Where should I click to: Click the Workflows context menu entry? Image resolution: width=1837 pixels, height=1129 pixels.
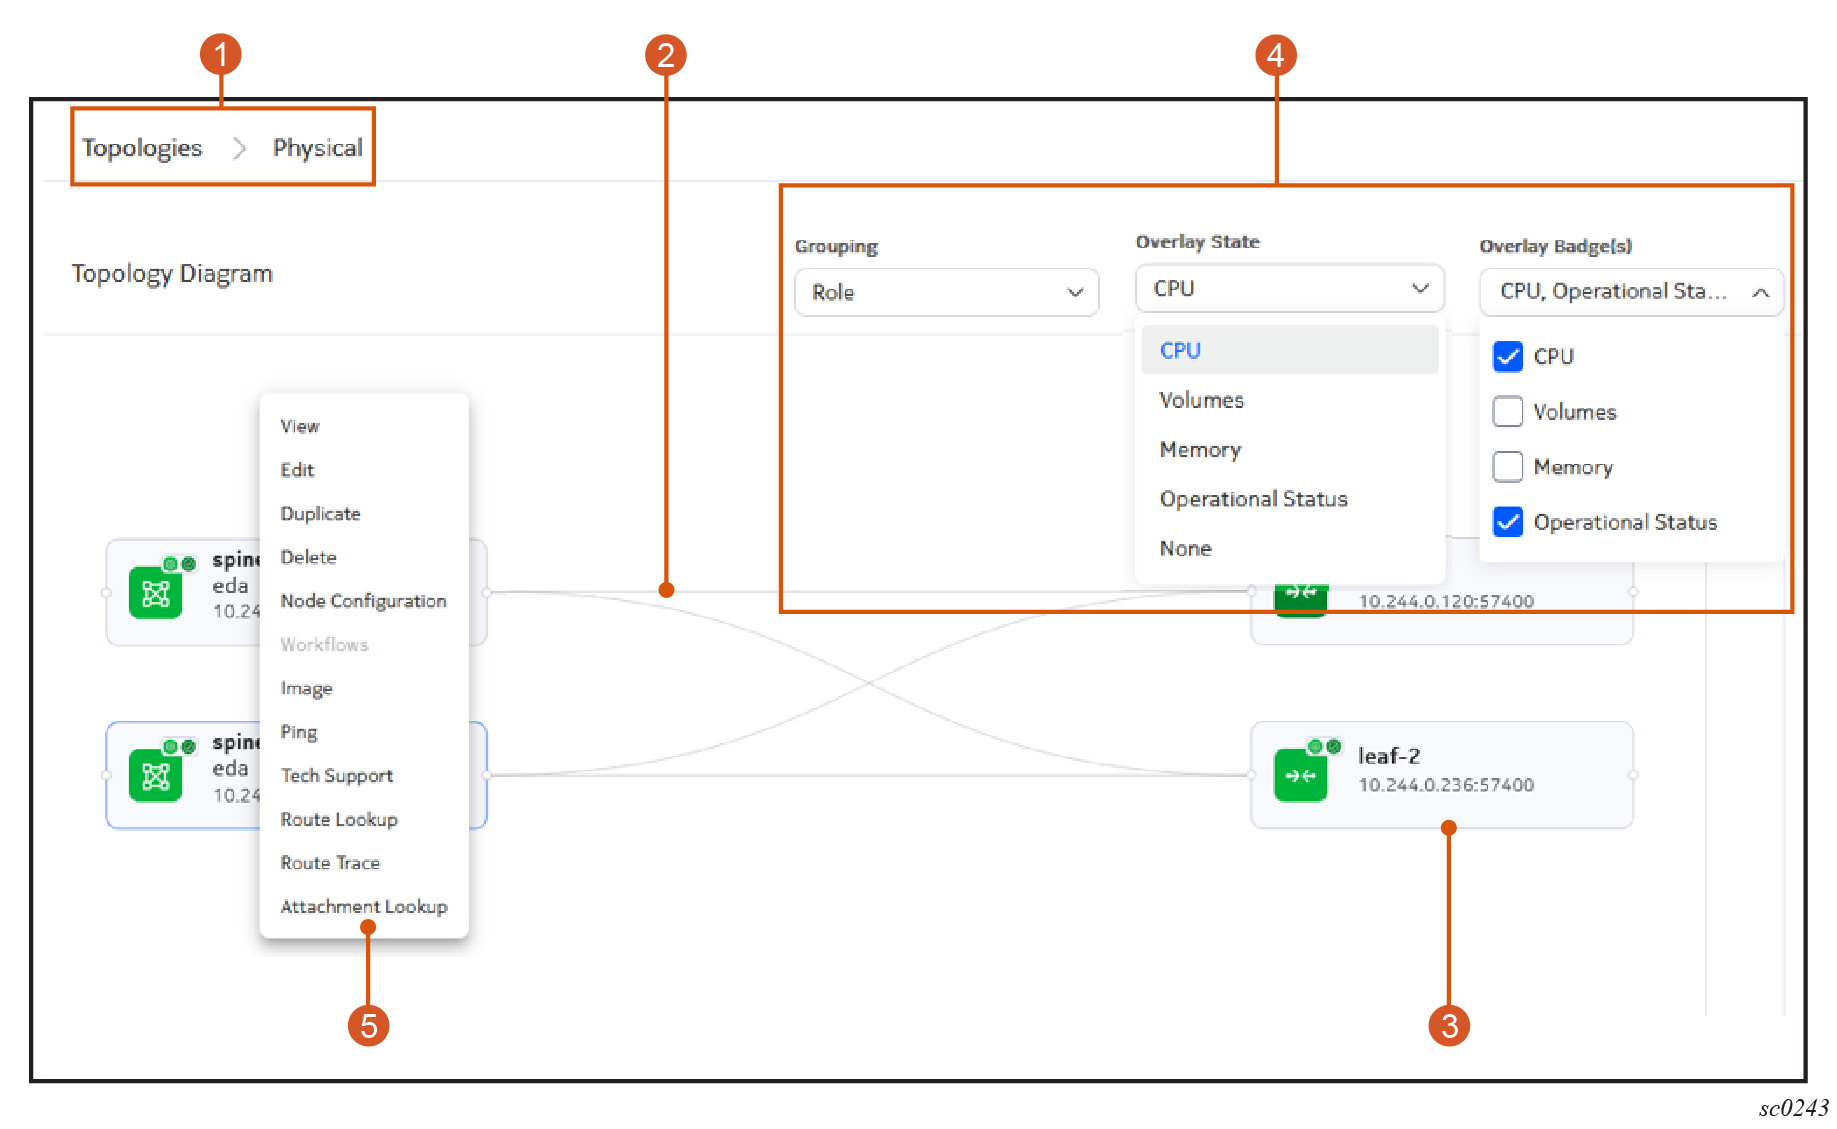click(364, 644)
